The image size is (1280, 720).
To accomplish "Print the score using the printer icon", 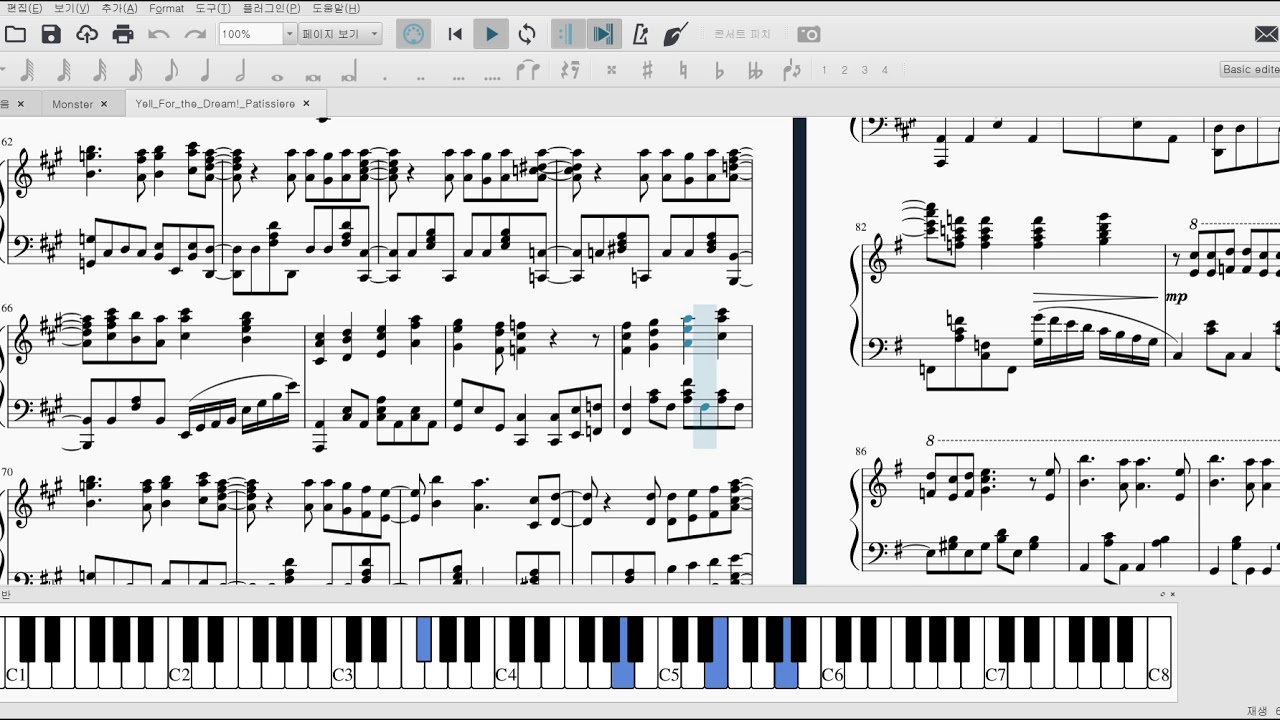I will pyautogui.click(x=123, y=34).
